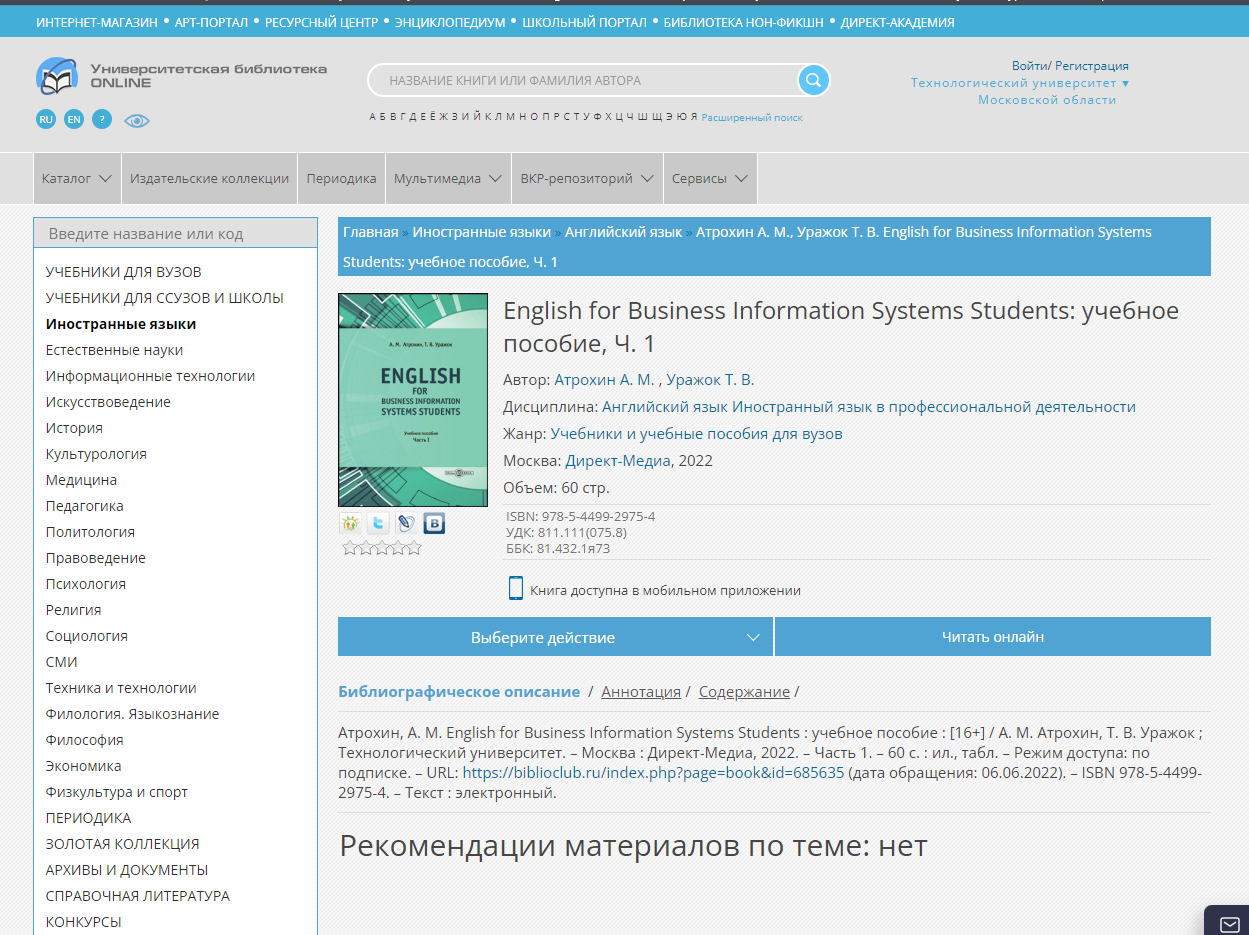Rate the book with the third star

[x=382, y=548]
